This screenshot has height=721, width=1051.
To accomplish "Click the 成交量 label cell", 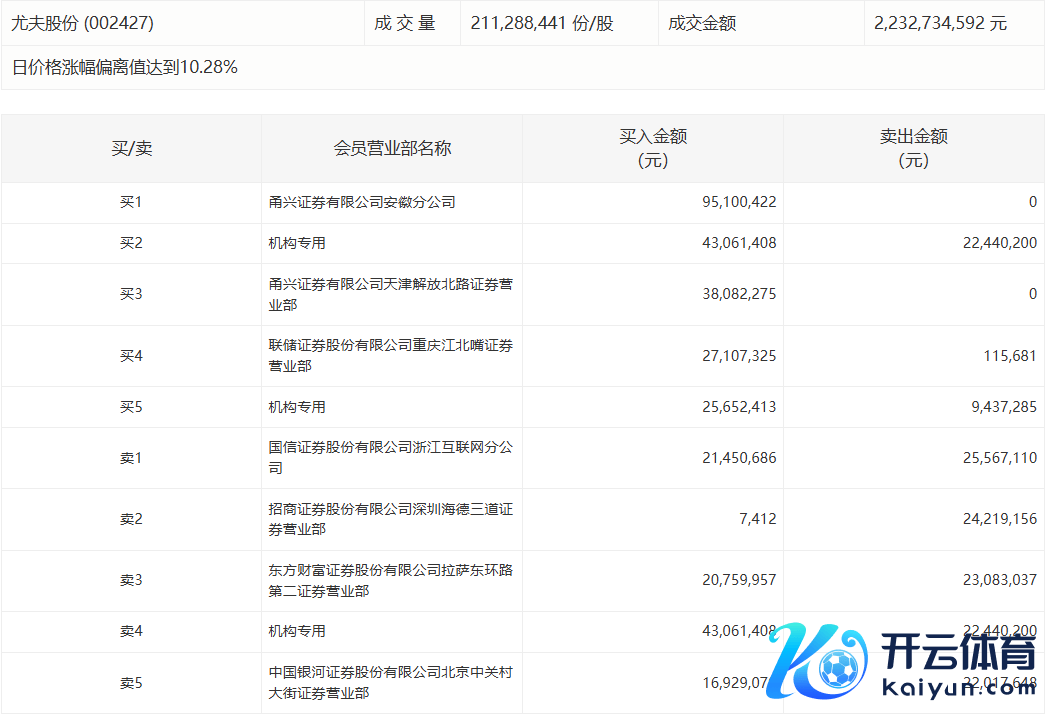I will click(405, 22).
